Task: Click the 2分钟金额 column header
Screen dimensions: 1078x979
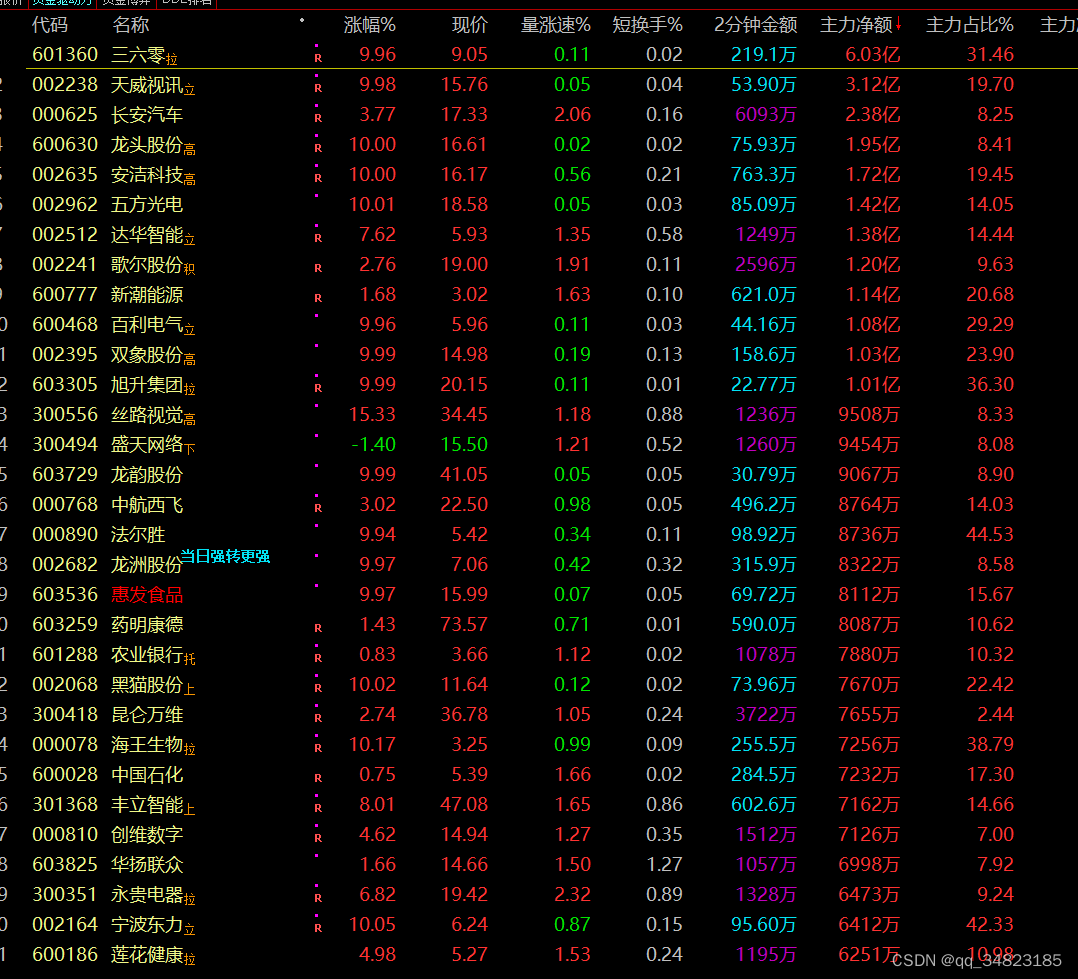Action: coord(756,25)
